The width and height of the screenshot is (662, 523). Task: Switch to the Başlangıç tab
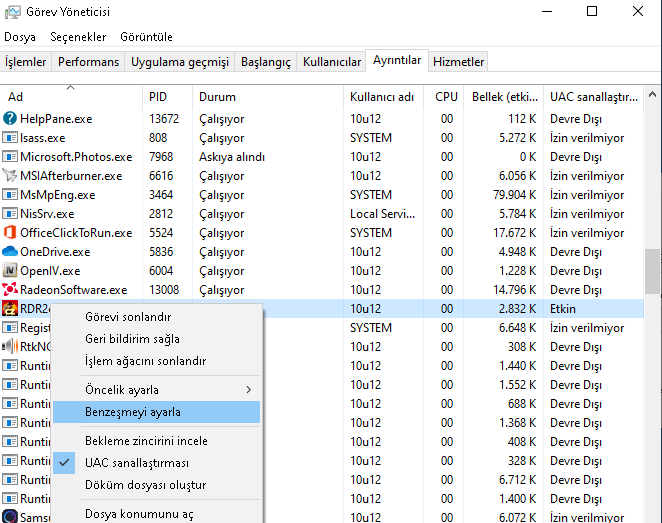click(266, 62)
